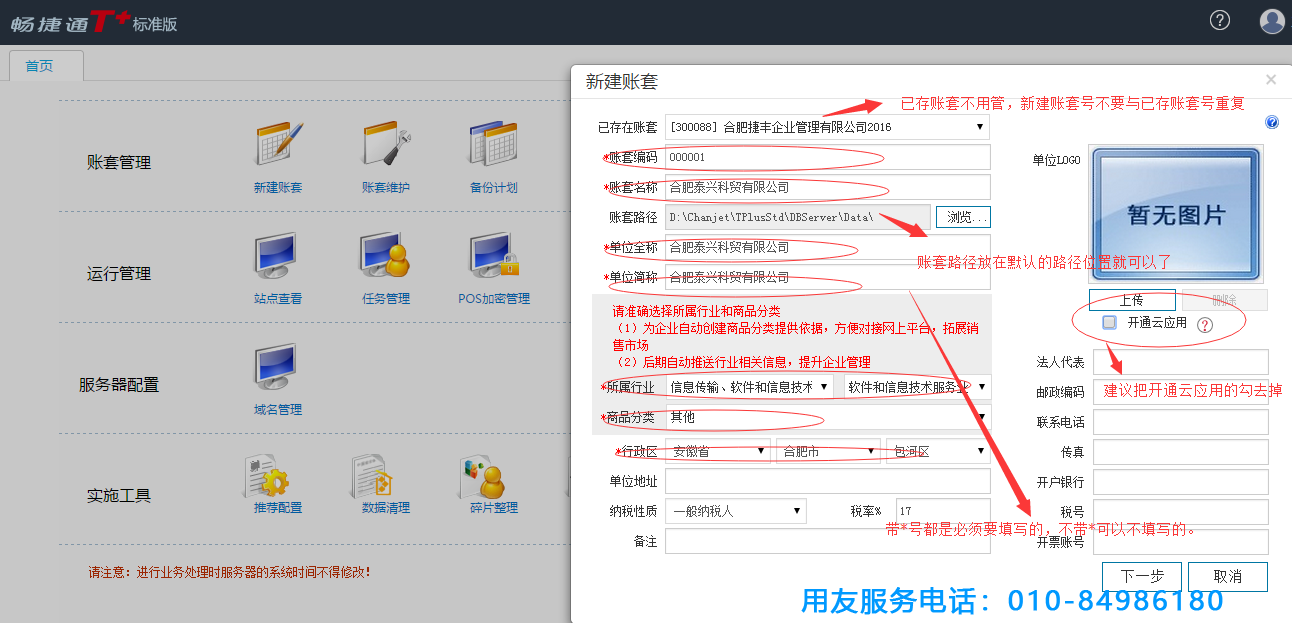Image resolution: width=1292 pixels, height=623 pixels.
Task: Expand the 所属行业 first dropdown
Action: [749, 387]
